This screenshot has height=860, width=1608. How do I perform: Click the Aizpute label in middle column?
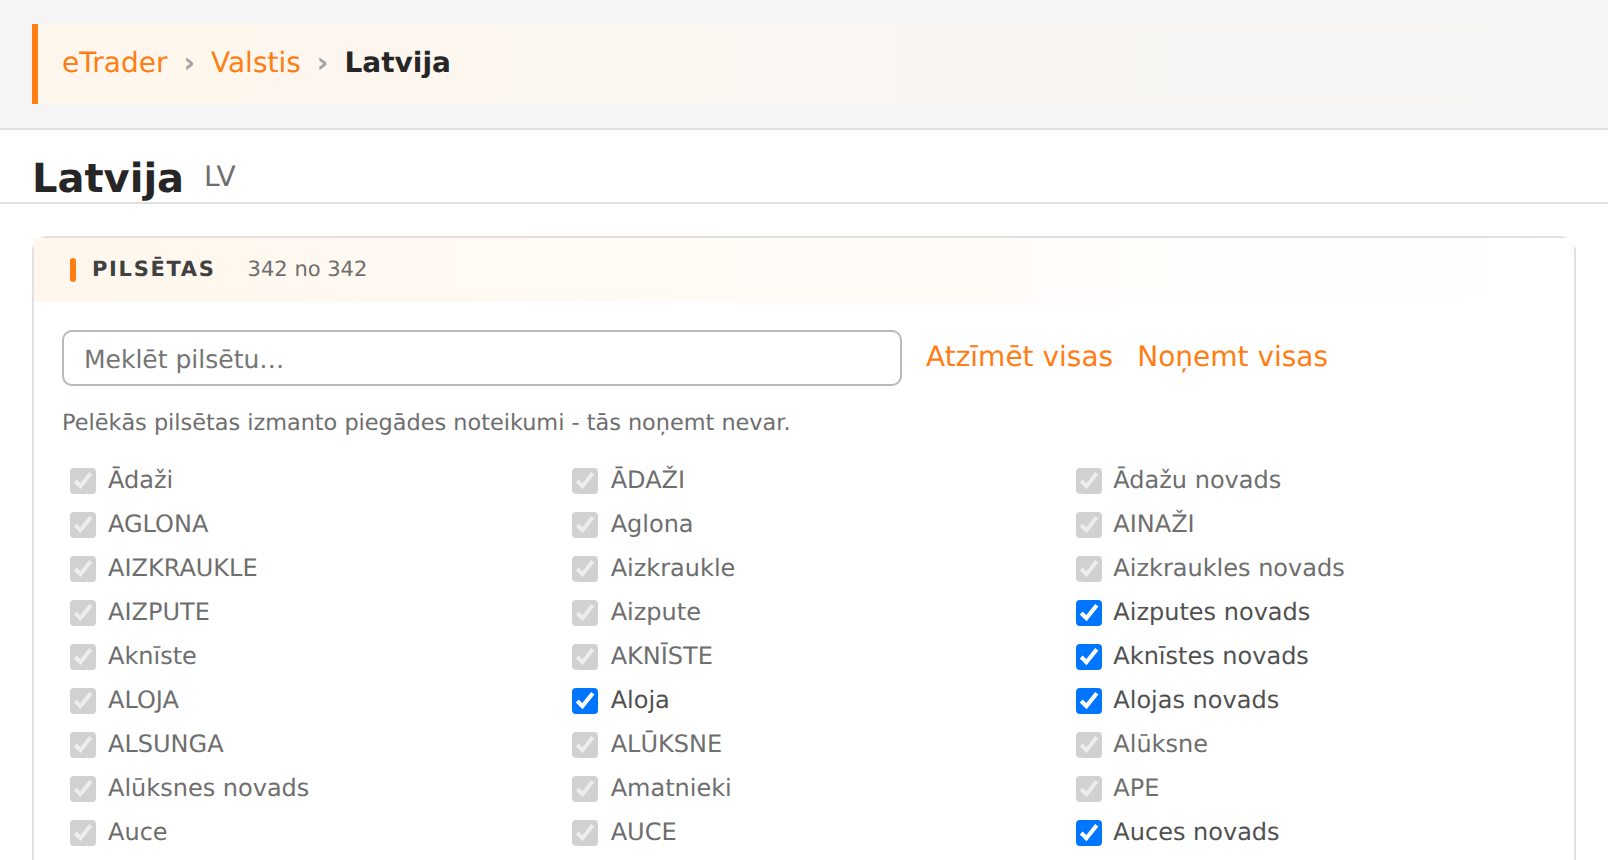[655, 612]
